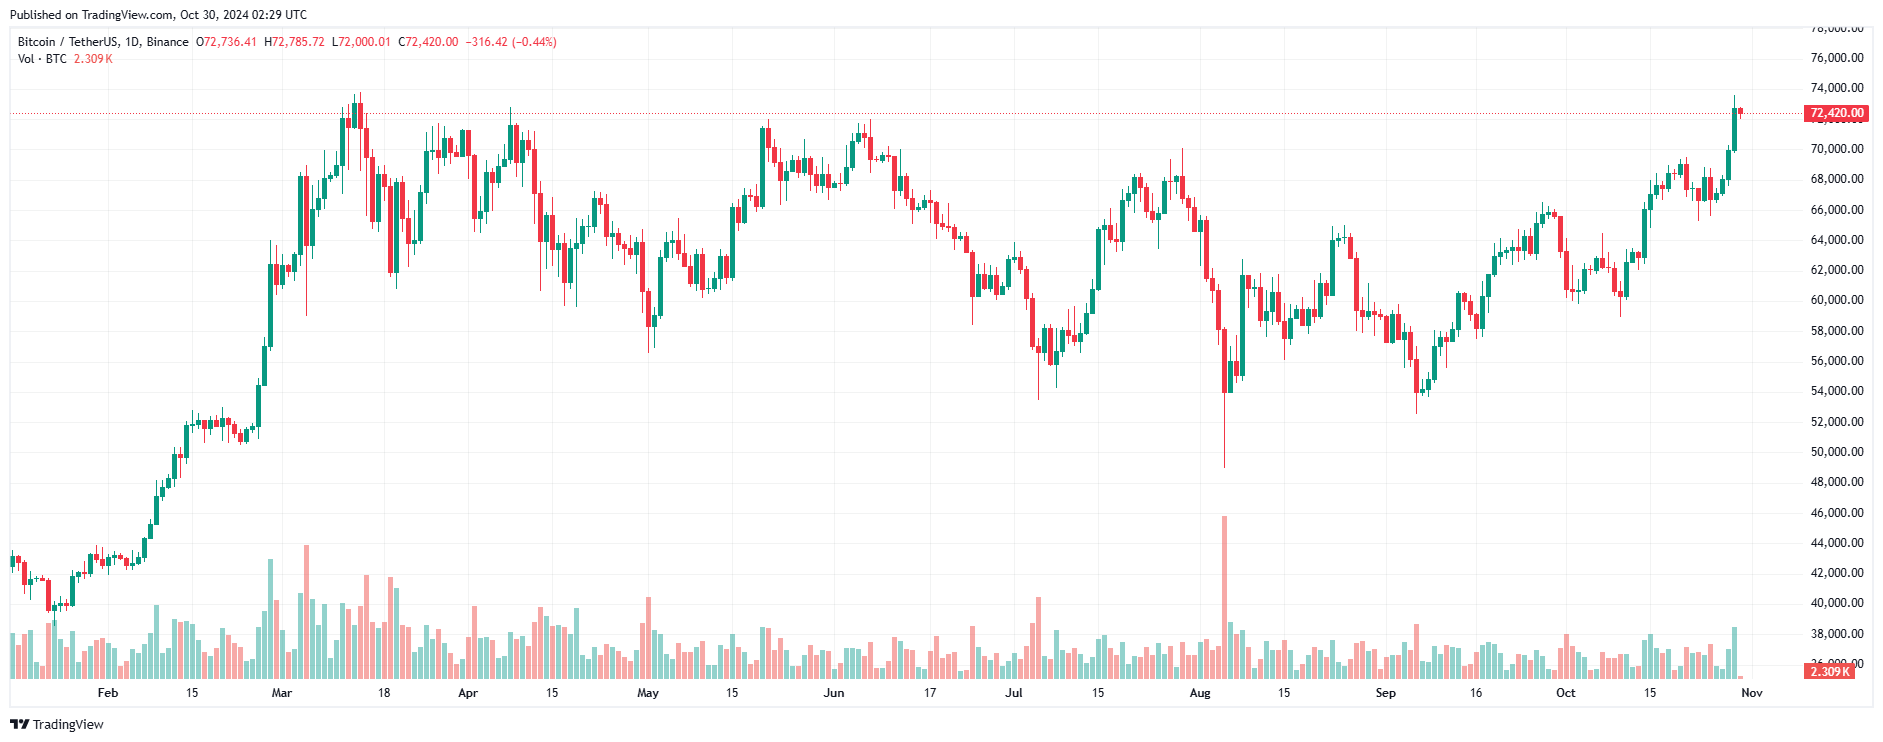This screenshot has width=1883, height=742.
Task: Click the 74,000.00 price axis label
Action: tap(1837, 88)
